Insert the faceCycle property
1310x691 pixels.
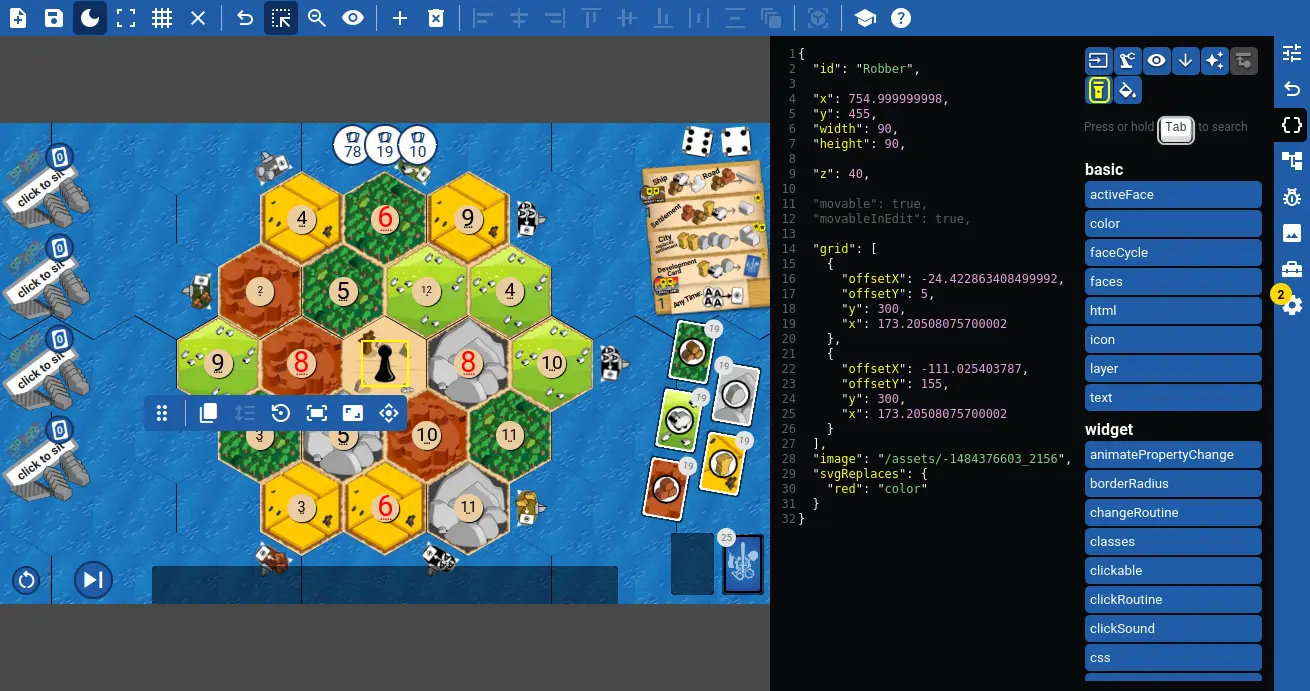pyautogui.click(x=1173, y=253)
